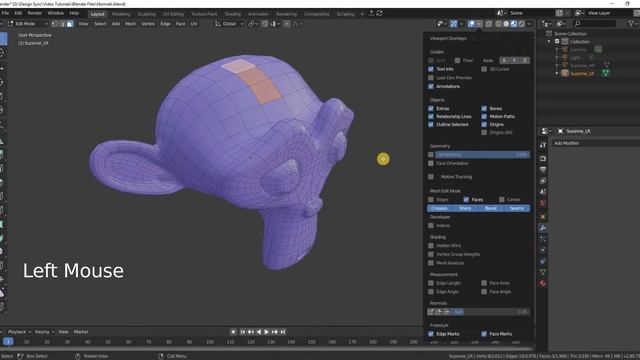The image size is (640, 360).
Task: Select vertex select mode icon
Action: point(55,24)
